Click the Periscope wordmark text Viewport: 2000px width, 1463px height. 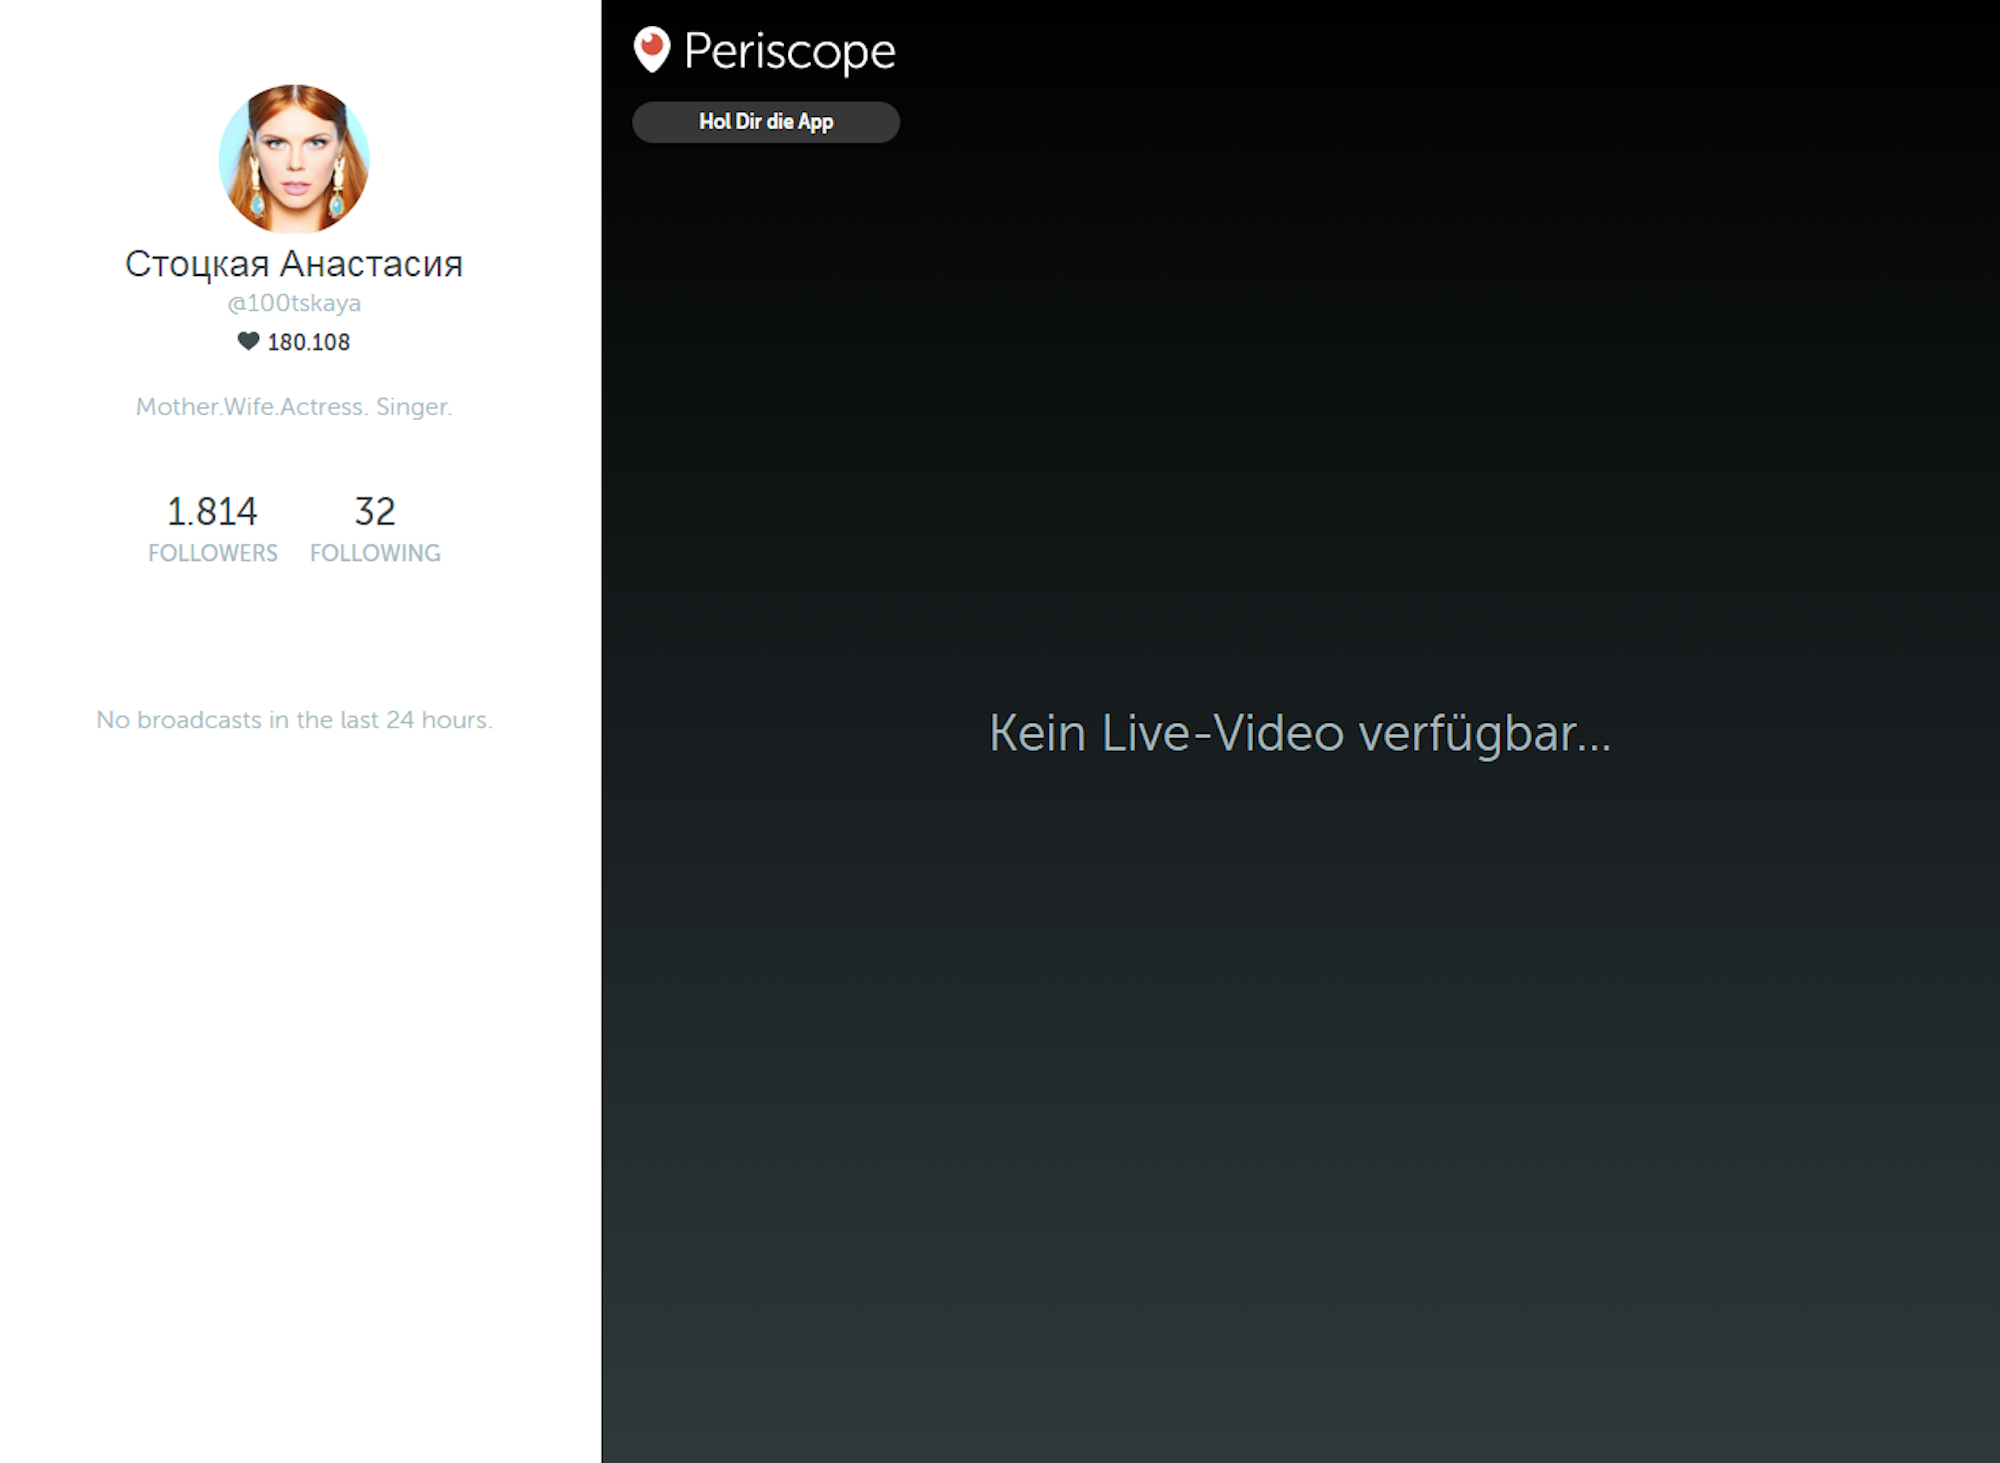(x=789, y=52)
